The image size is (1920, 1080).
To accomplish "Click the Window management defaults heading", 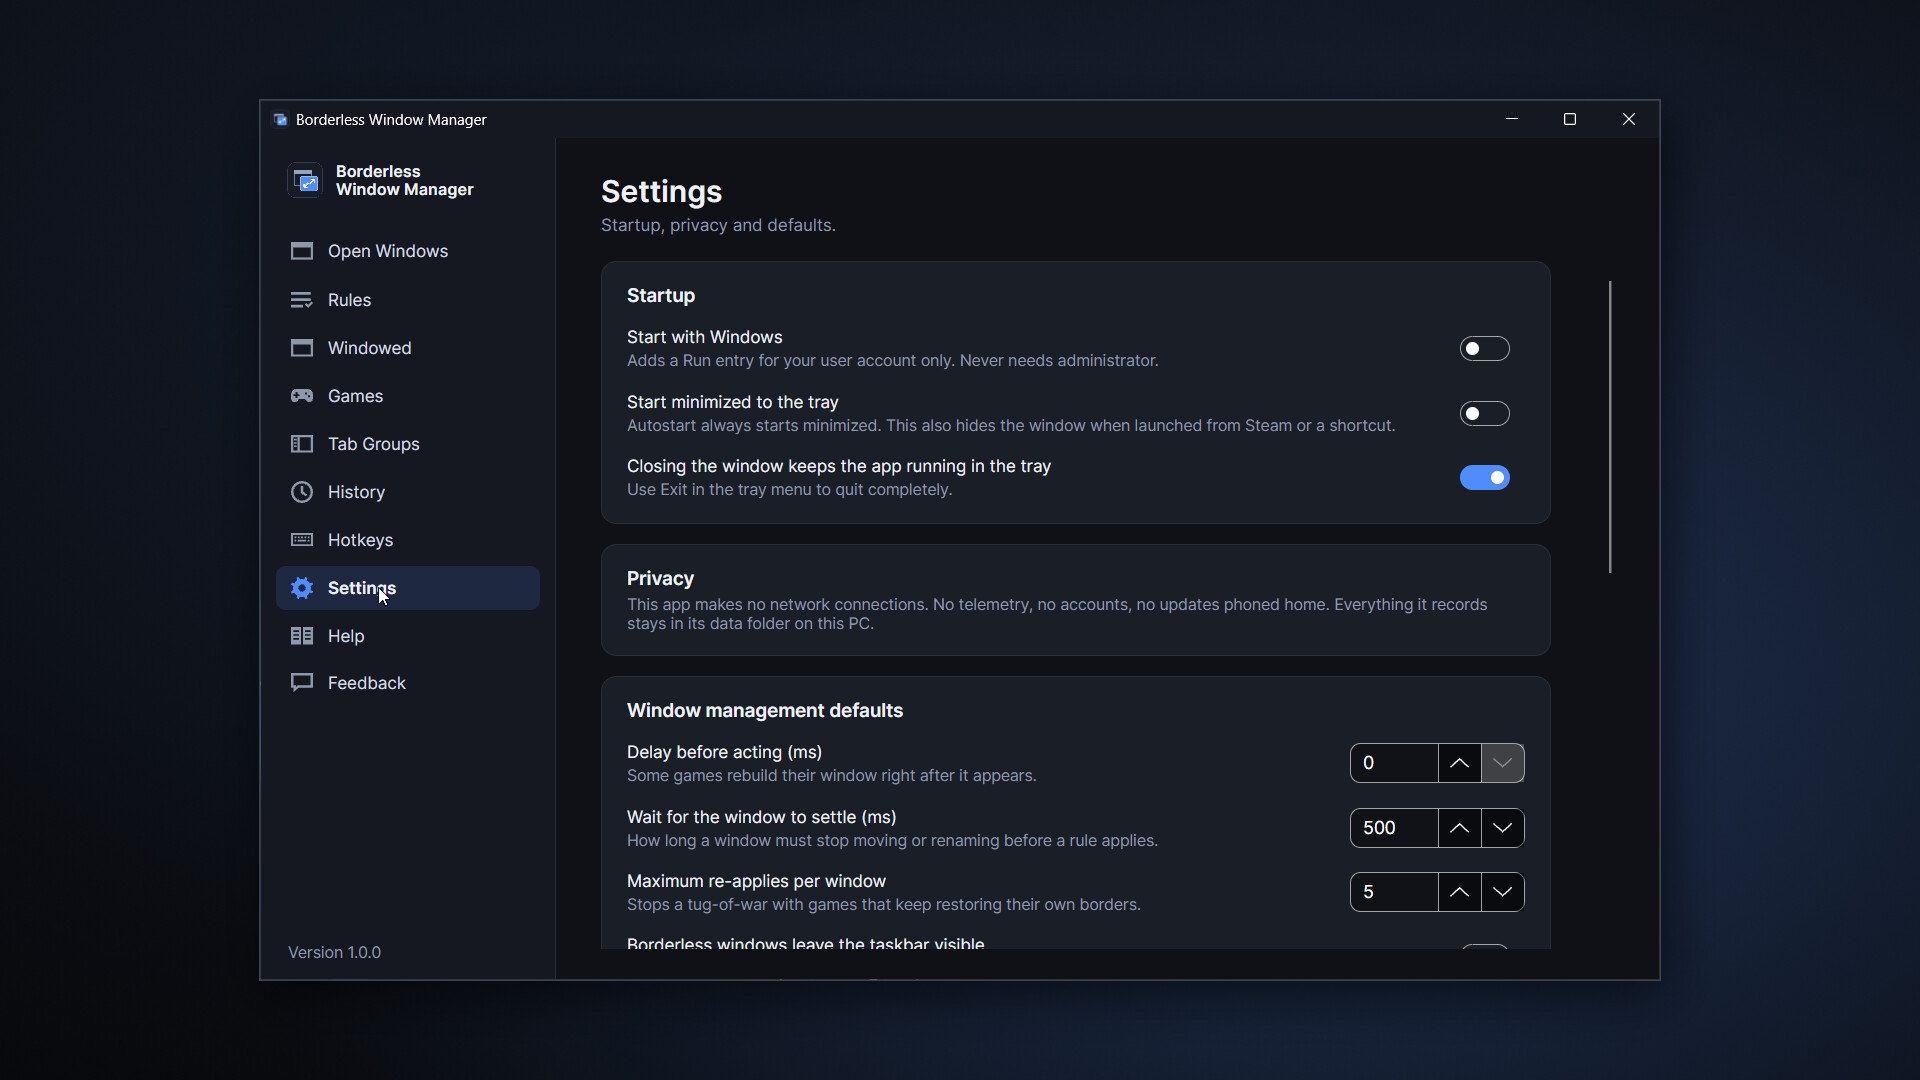I will [x=765, y=710].
